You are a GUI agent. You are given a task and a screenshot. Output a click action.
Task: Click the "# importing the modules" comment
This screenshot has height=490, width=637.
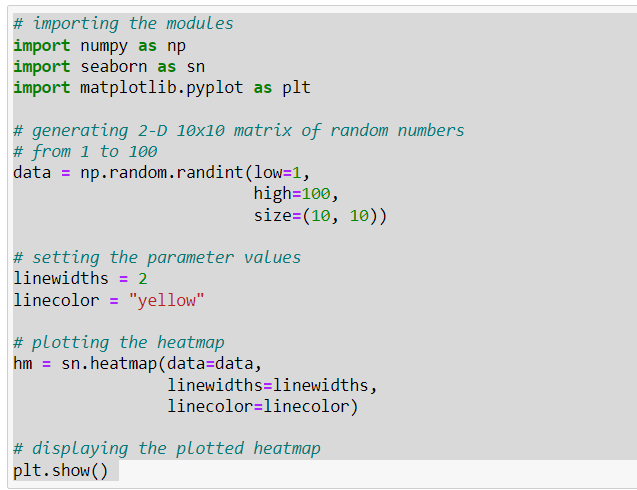click(123, 23)
